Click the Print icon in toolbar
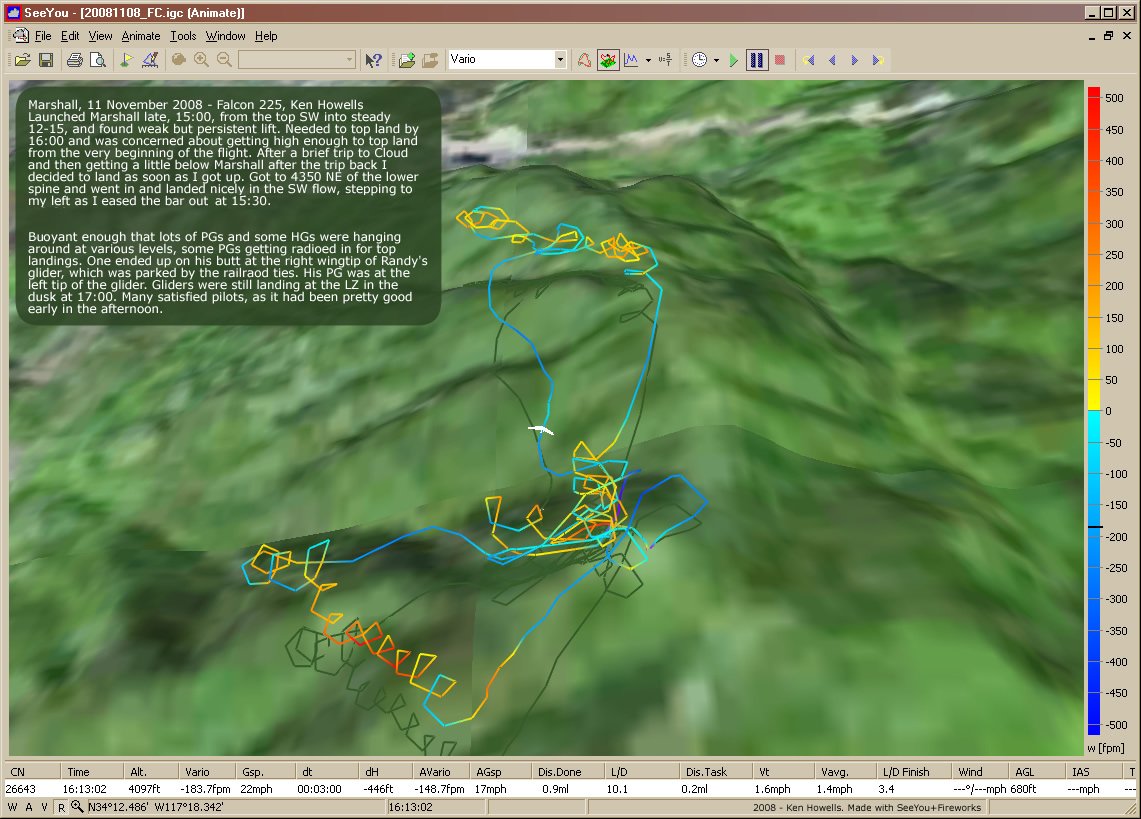This screenshot has height=819, width=1141. [75, 60]
